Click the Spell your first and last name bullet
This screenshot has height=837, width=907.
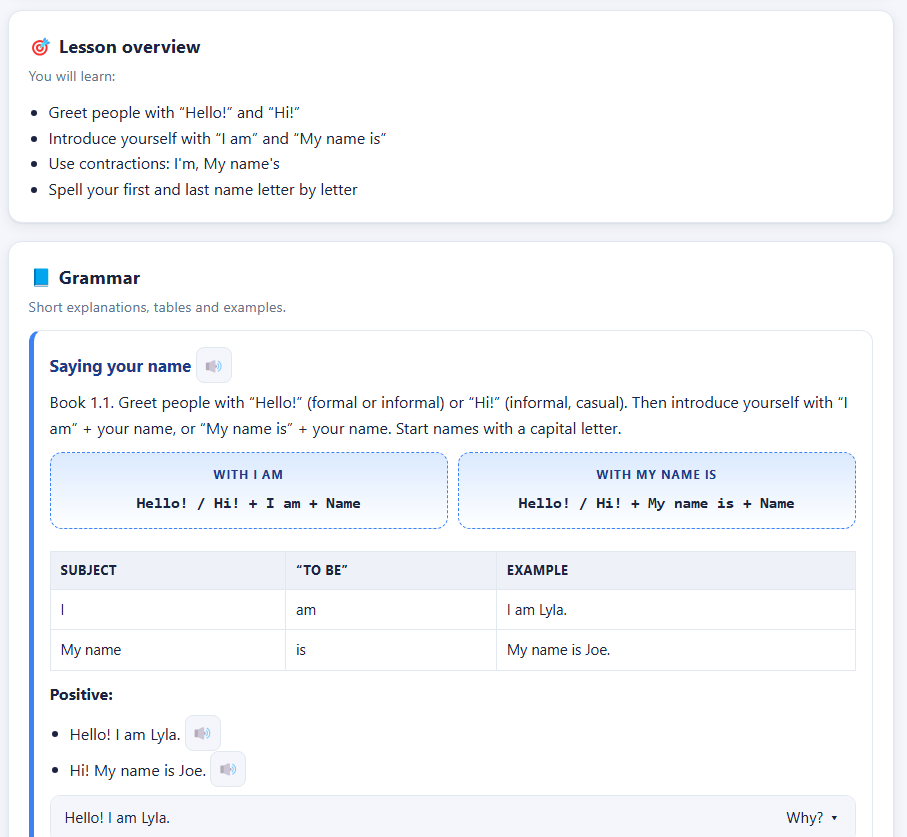point(203,190)
